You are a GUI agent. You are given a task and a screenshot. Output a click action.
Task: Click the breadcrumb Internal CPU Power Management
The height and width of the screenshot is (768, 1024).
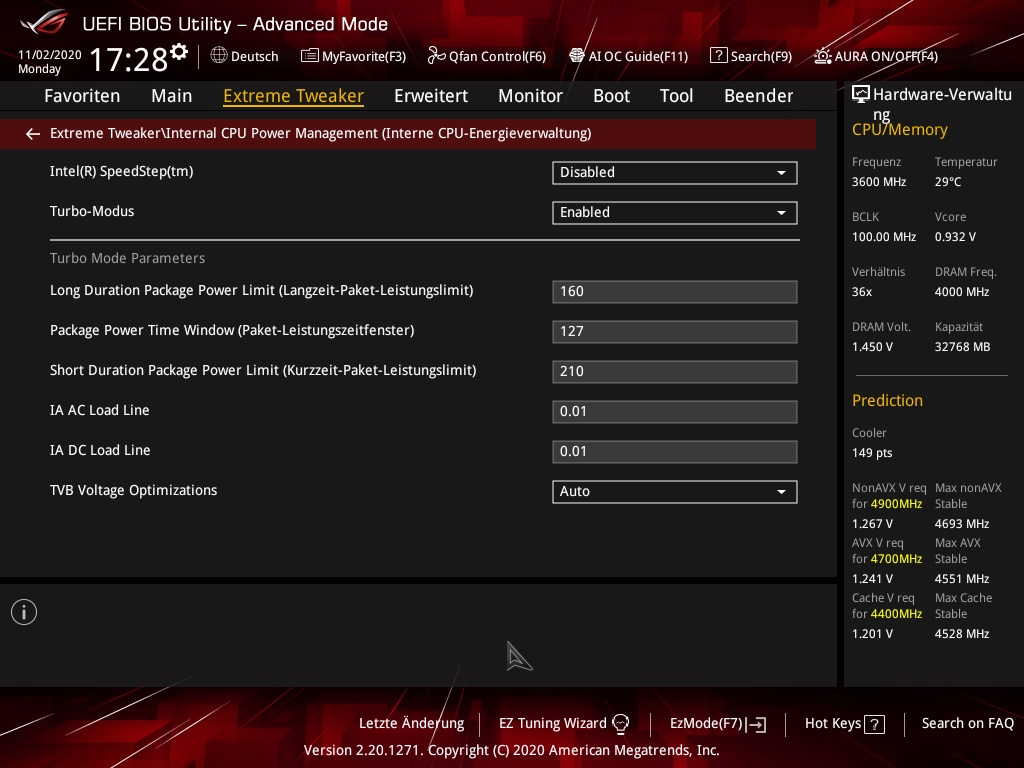(321, 134)
